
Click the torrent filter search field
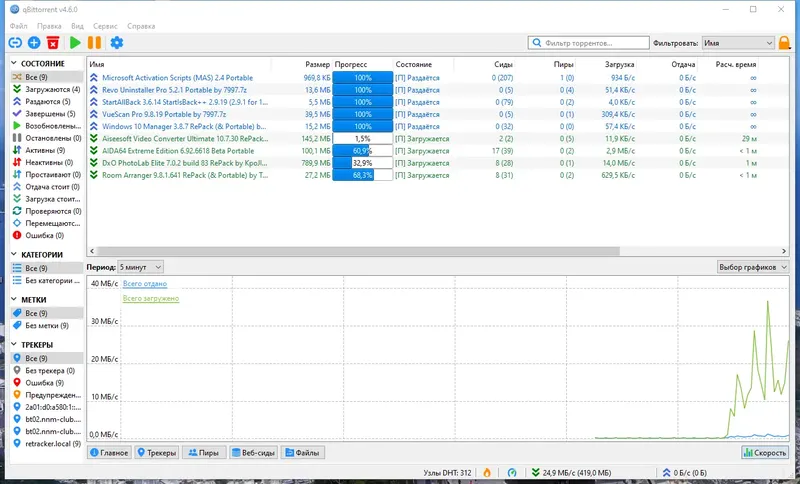coord(589,43)
